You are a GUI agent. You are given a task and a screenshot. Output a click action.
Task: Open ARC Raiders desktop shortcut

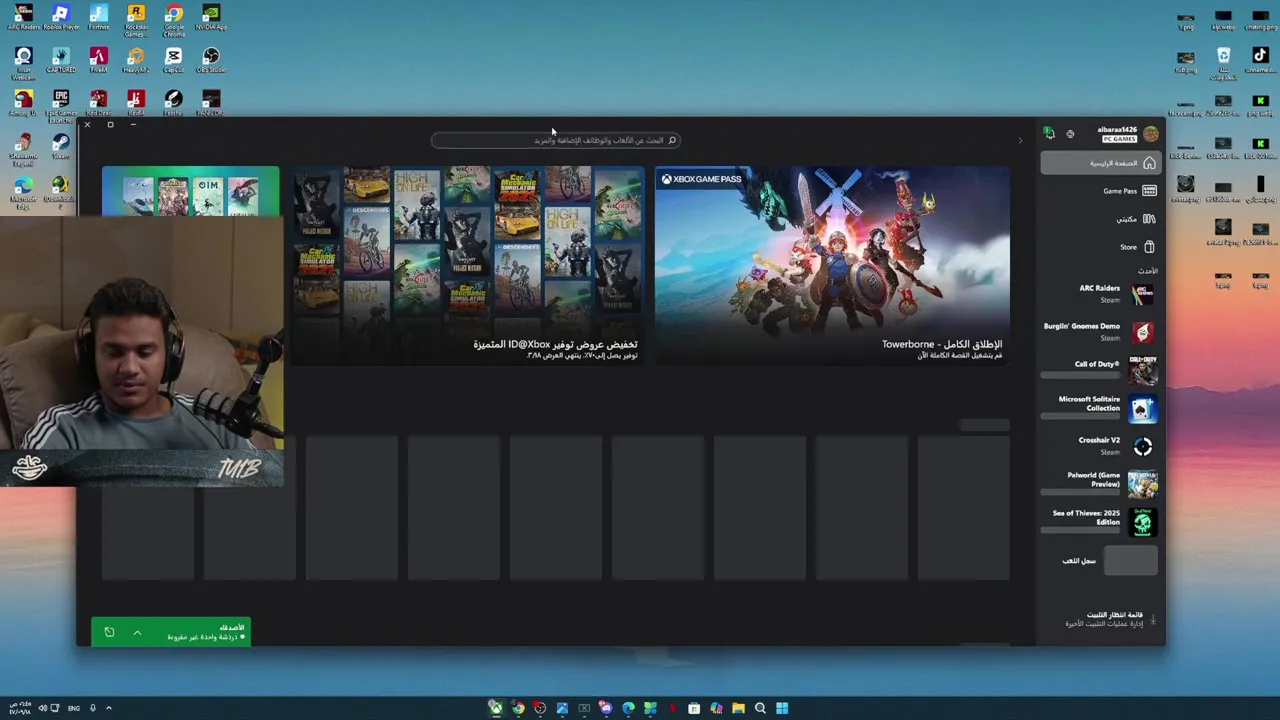click(x=23, y=17)
